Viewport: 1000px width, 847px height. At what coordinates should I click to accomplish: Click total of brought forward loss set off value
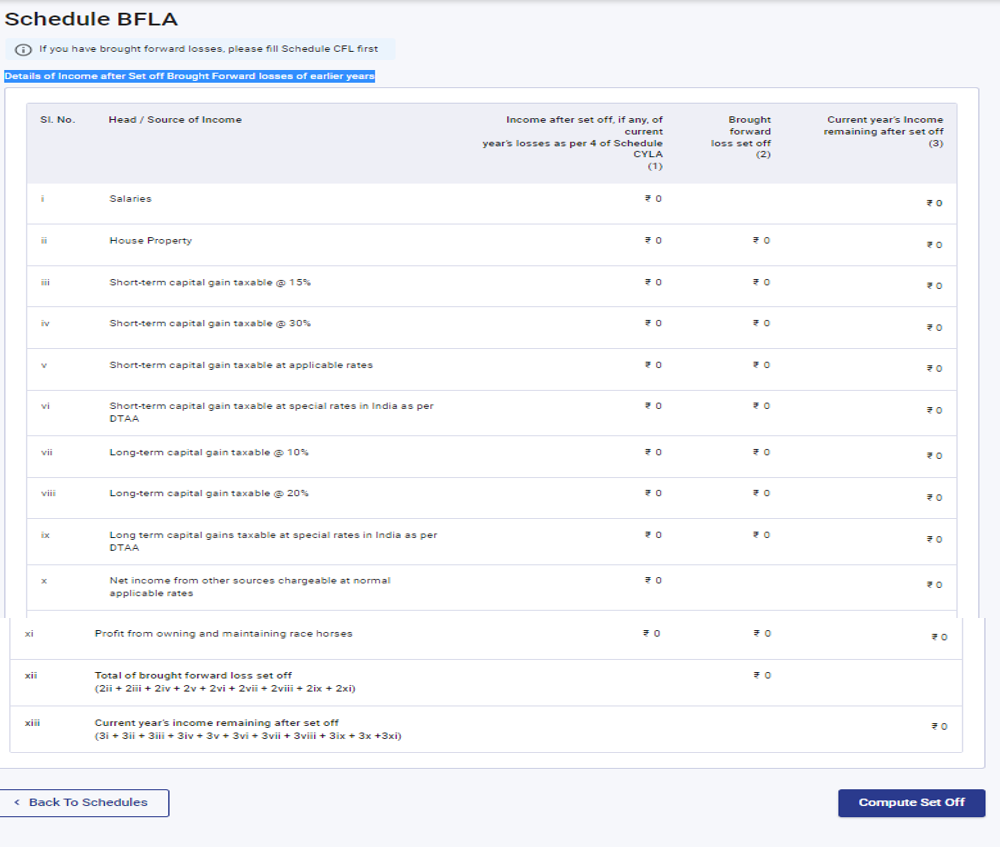[761, 676]
